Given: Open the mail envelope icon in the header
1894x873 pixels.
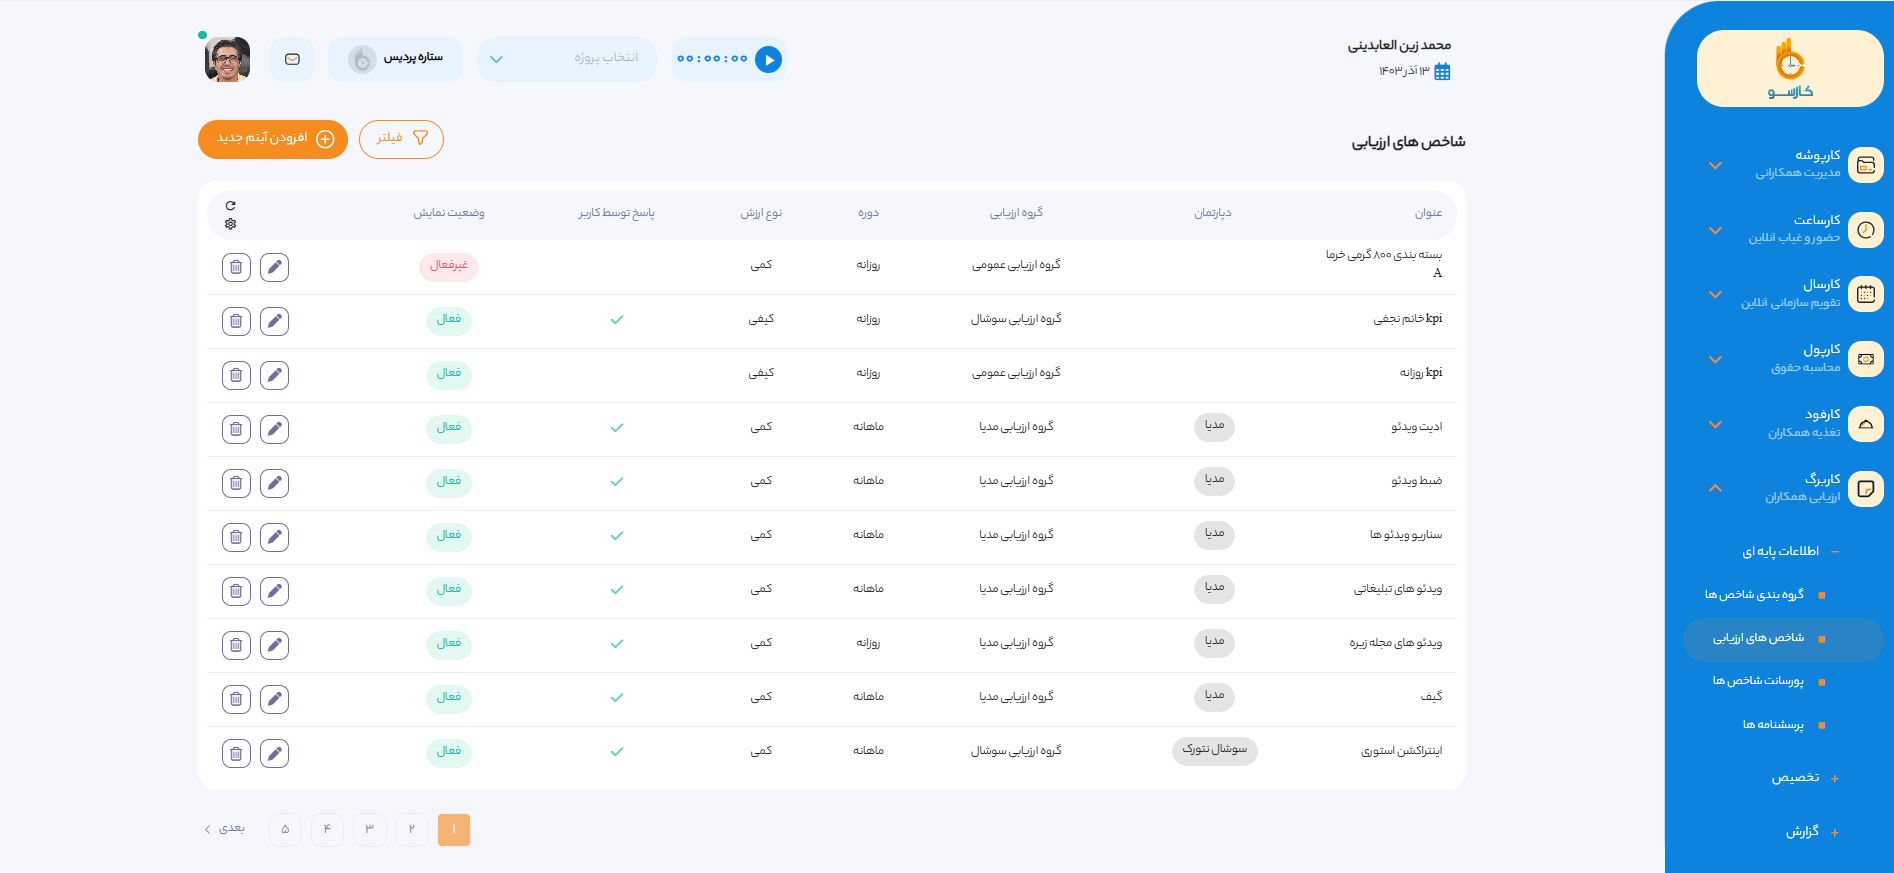Looking at the screenshot, I should [x=292, y=60].
